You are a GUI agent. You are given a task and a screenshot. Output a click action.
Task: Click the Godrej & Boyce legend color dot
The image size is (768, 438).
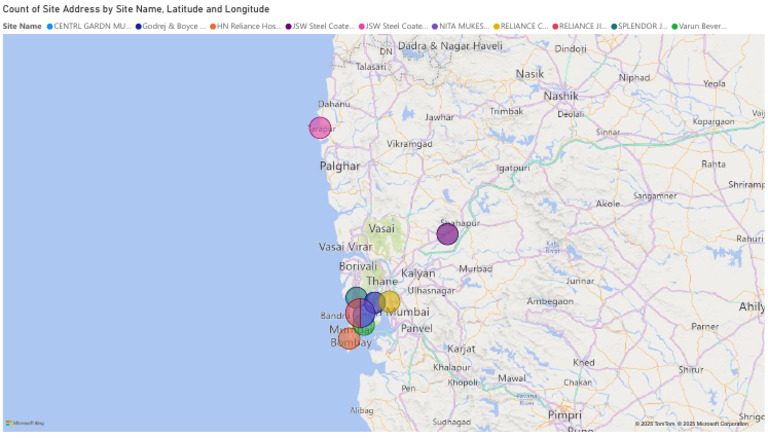point(139,26)
